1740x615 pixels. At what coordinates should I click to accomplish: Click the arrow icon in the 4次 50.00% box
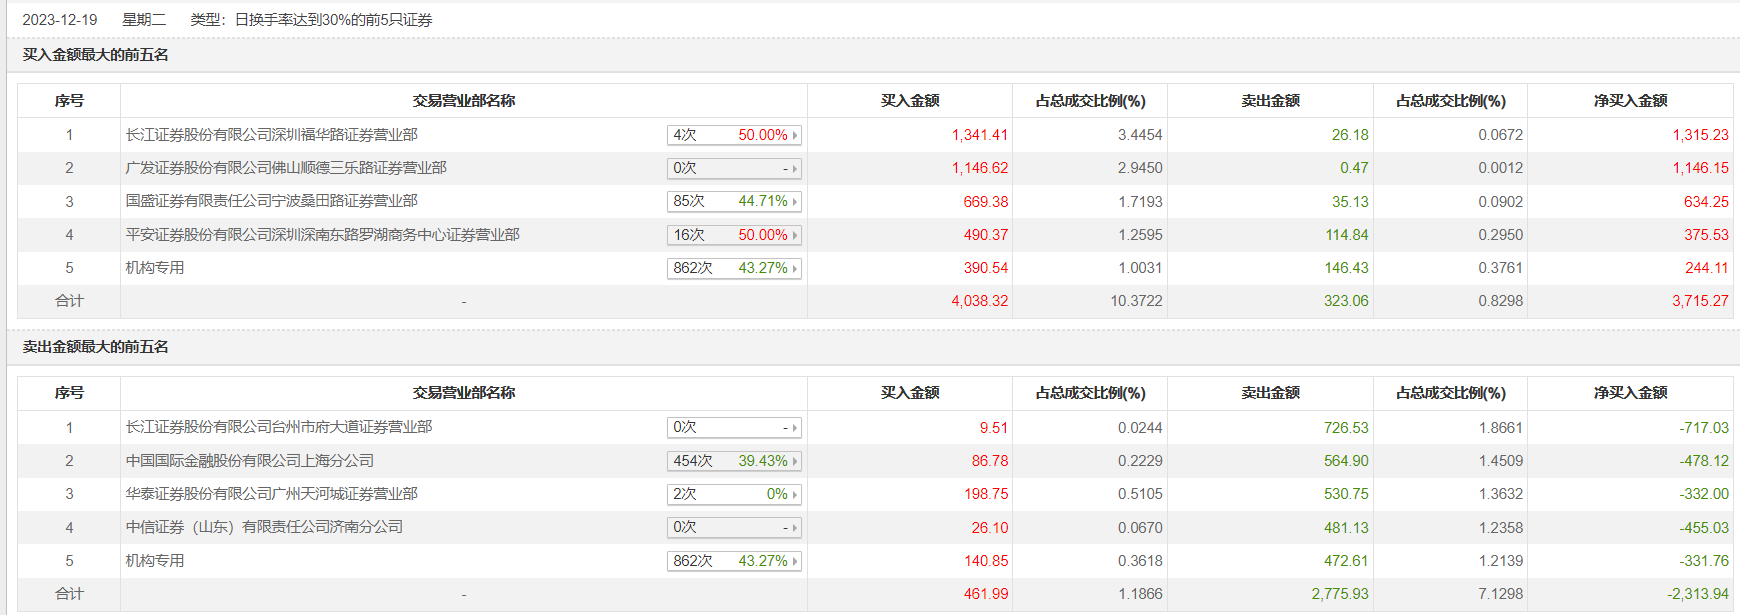point(795,135)
